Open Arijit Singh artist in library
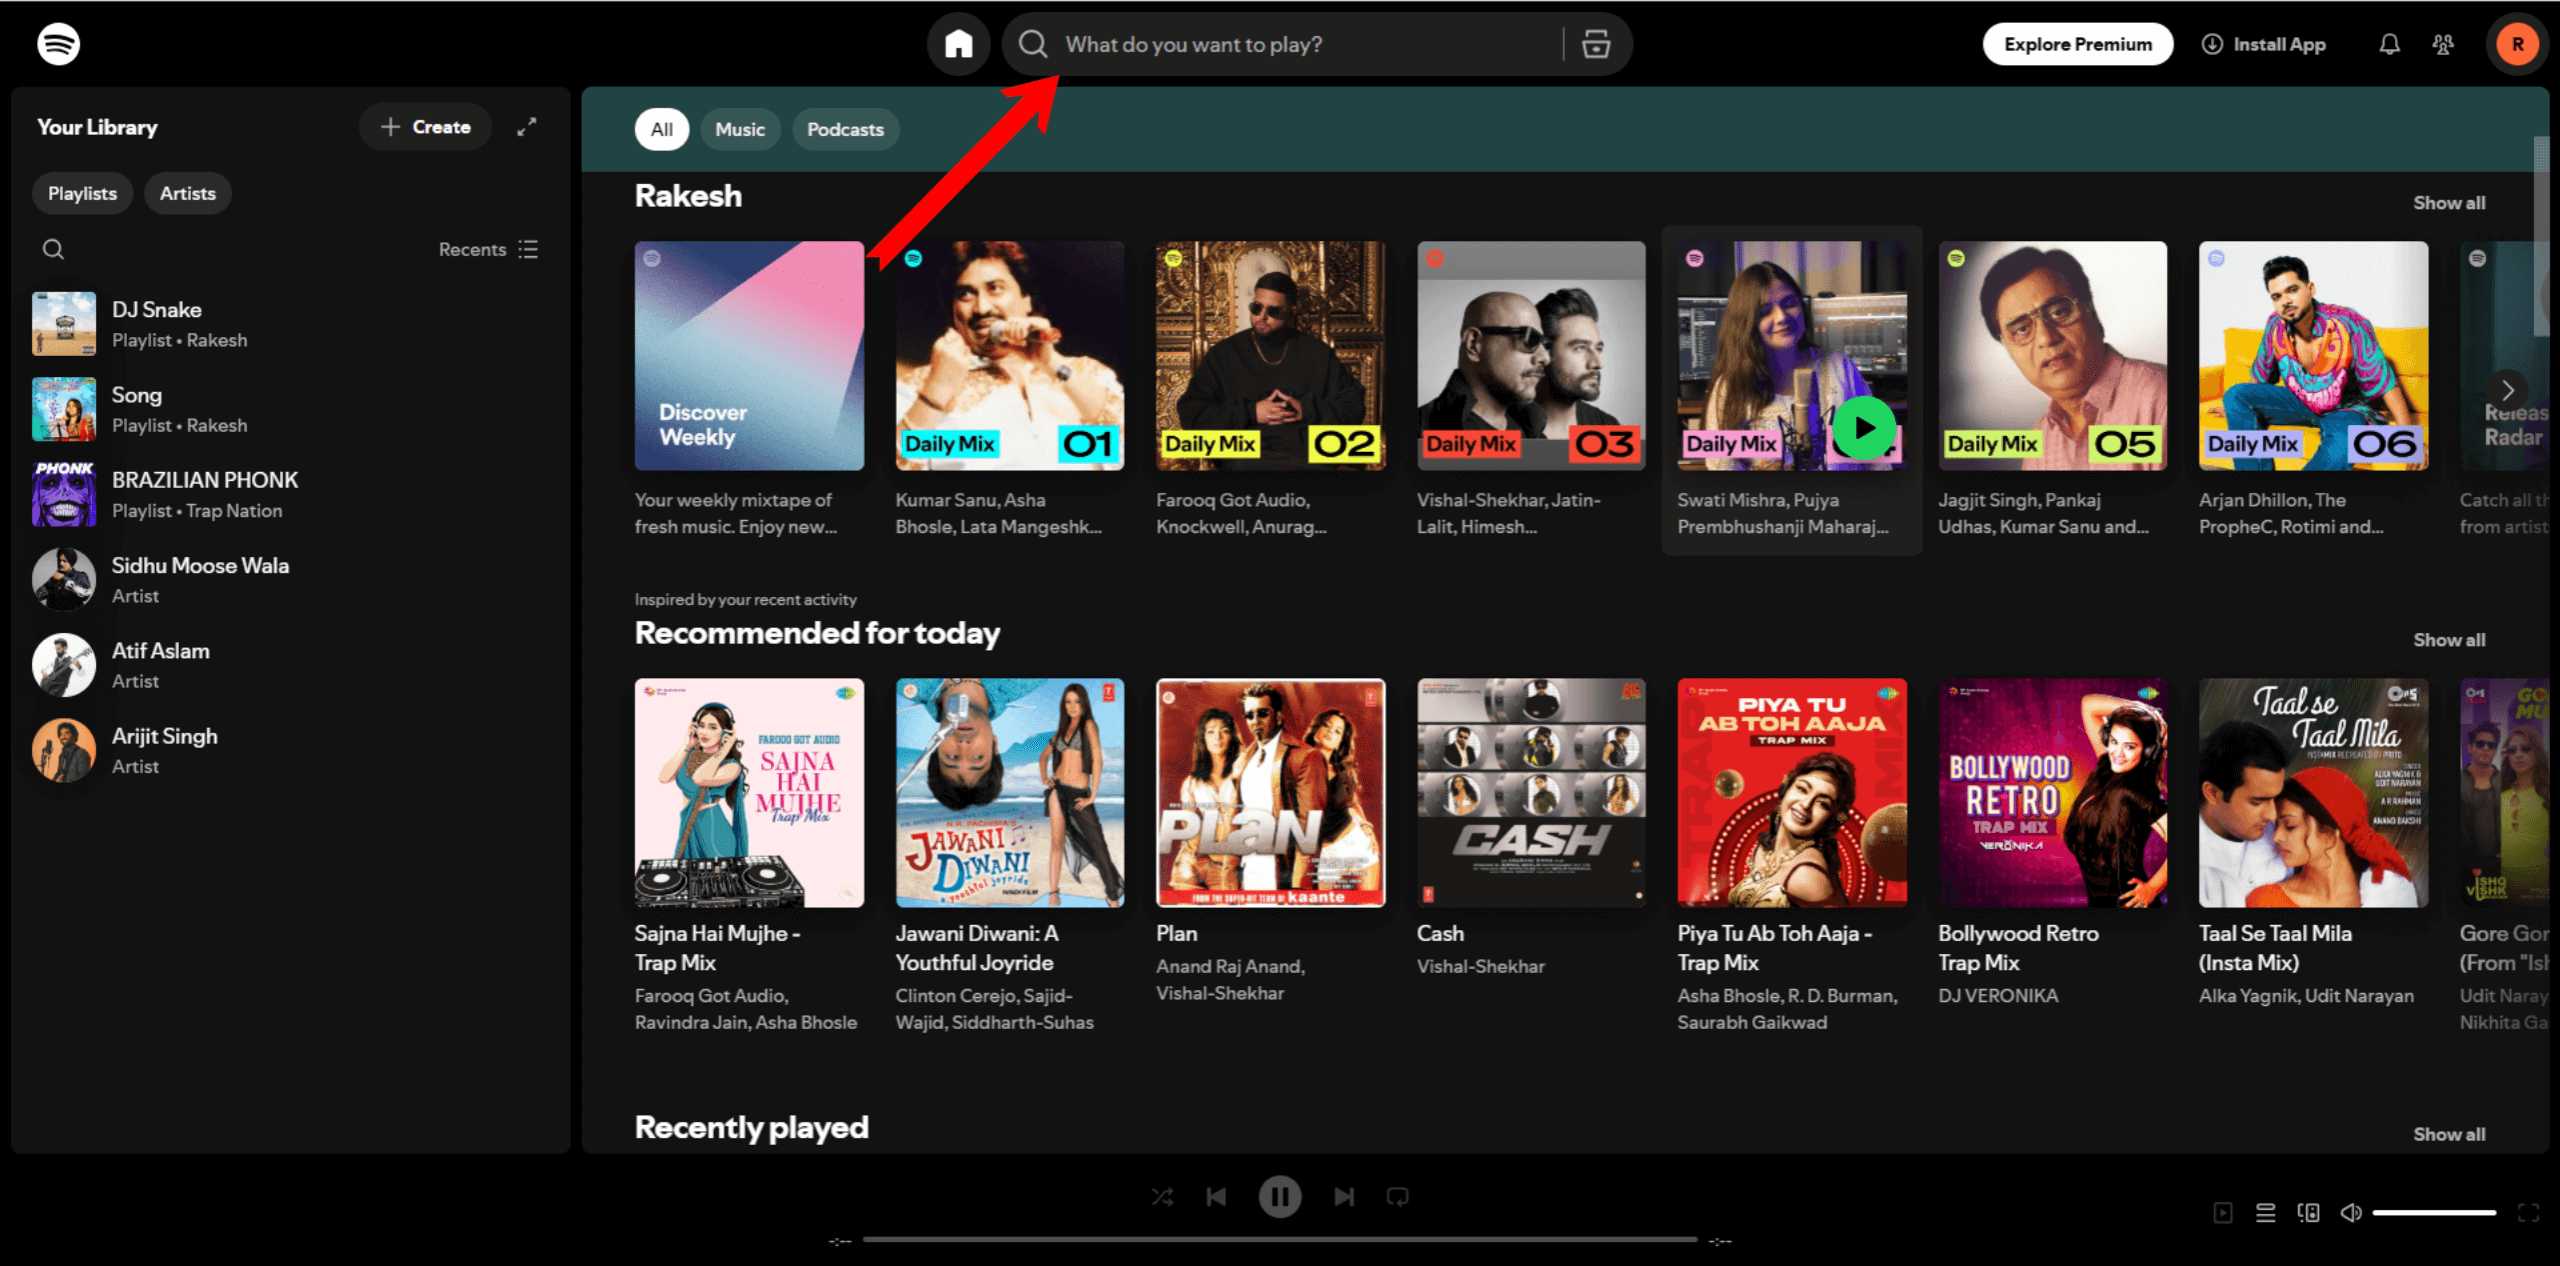This screenshot has height=1266, width=2560. 290,750
